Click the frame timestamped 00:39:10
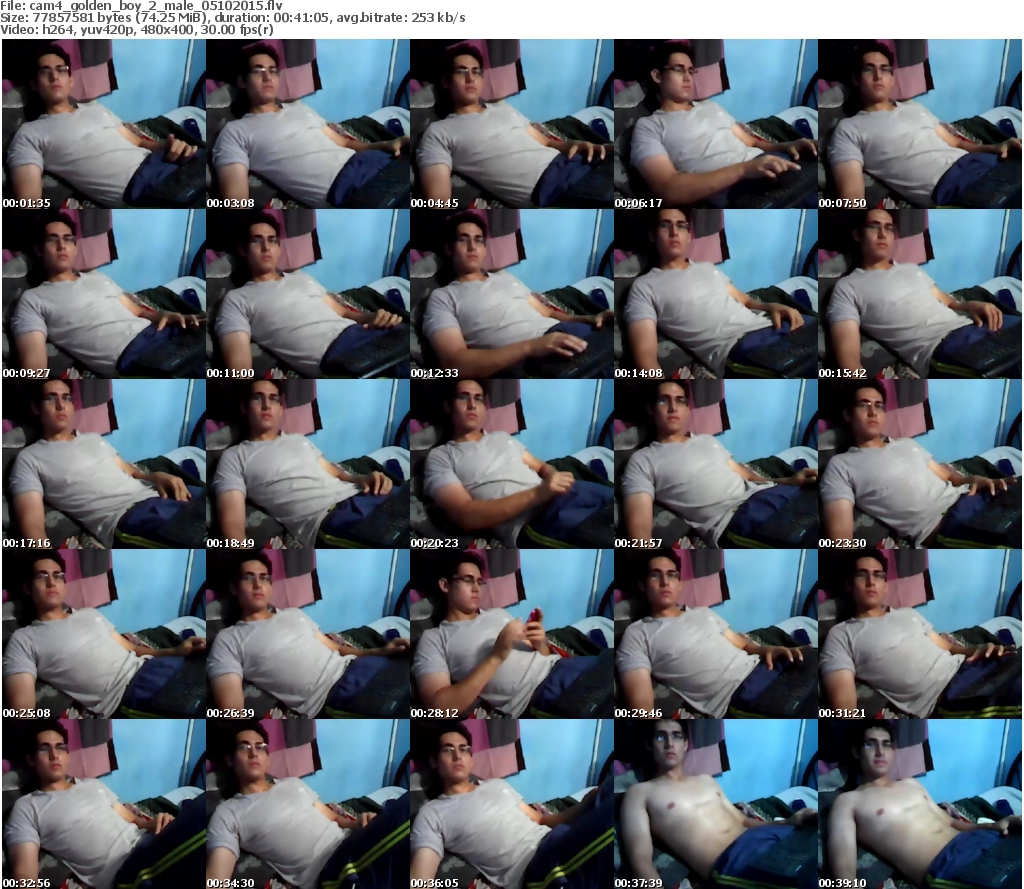1024x889 pixels. tap(920, 803)
